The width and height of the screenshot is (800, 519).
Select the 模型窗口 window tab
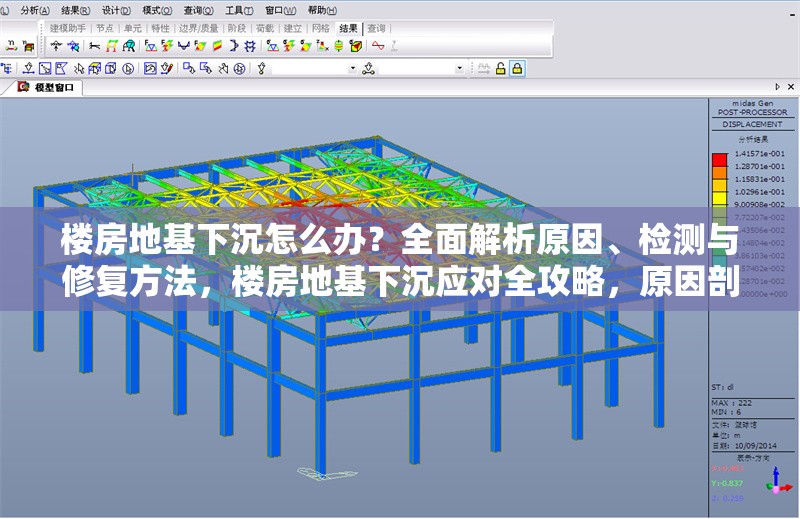[x=46, y=87]
